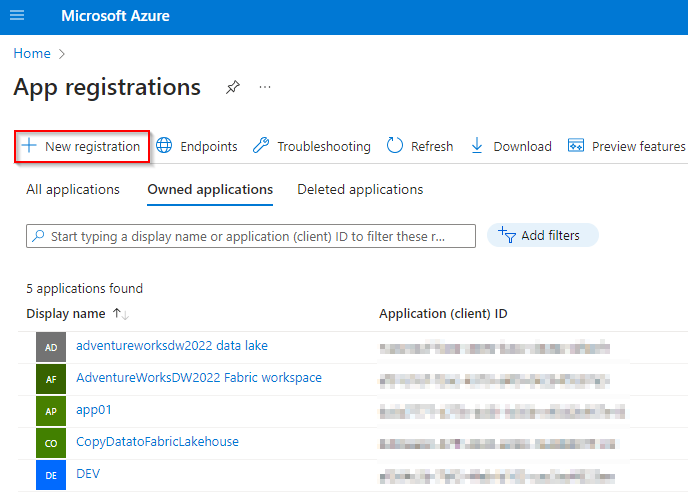
Task: Open adventureworksdw2022 data lake application
Action: point(172,346)
